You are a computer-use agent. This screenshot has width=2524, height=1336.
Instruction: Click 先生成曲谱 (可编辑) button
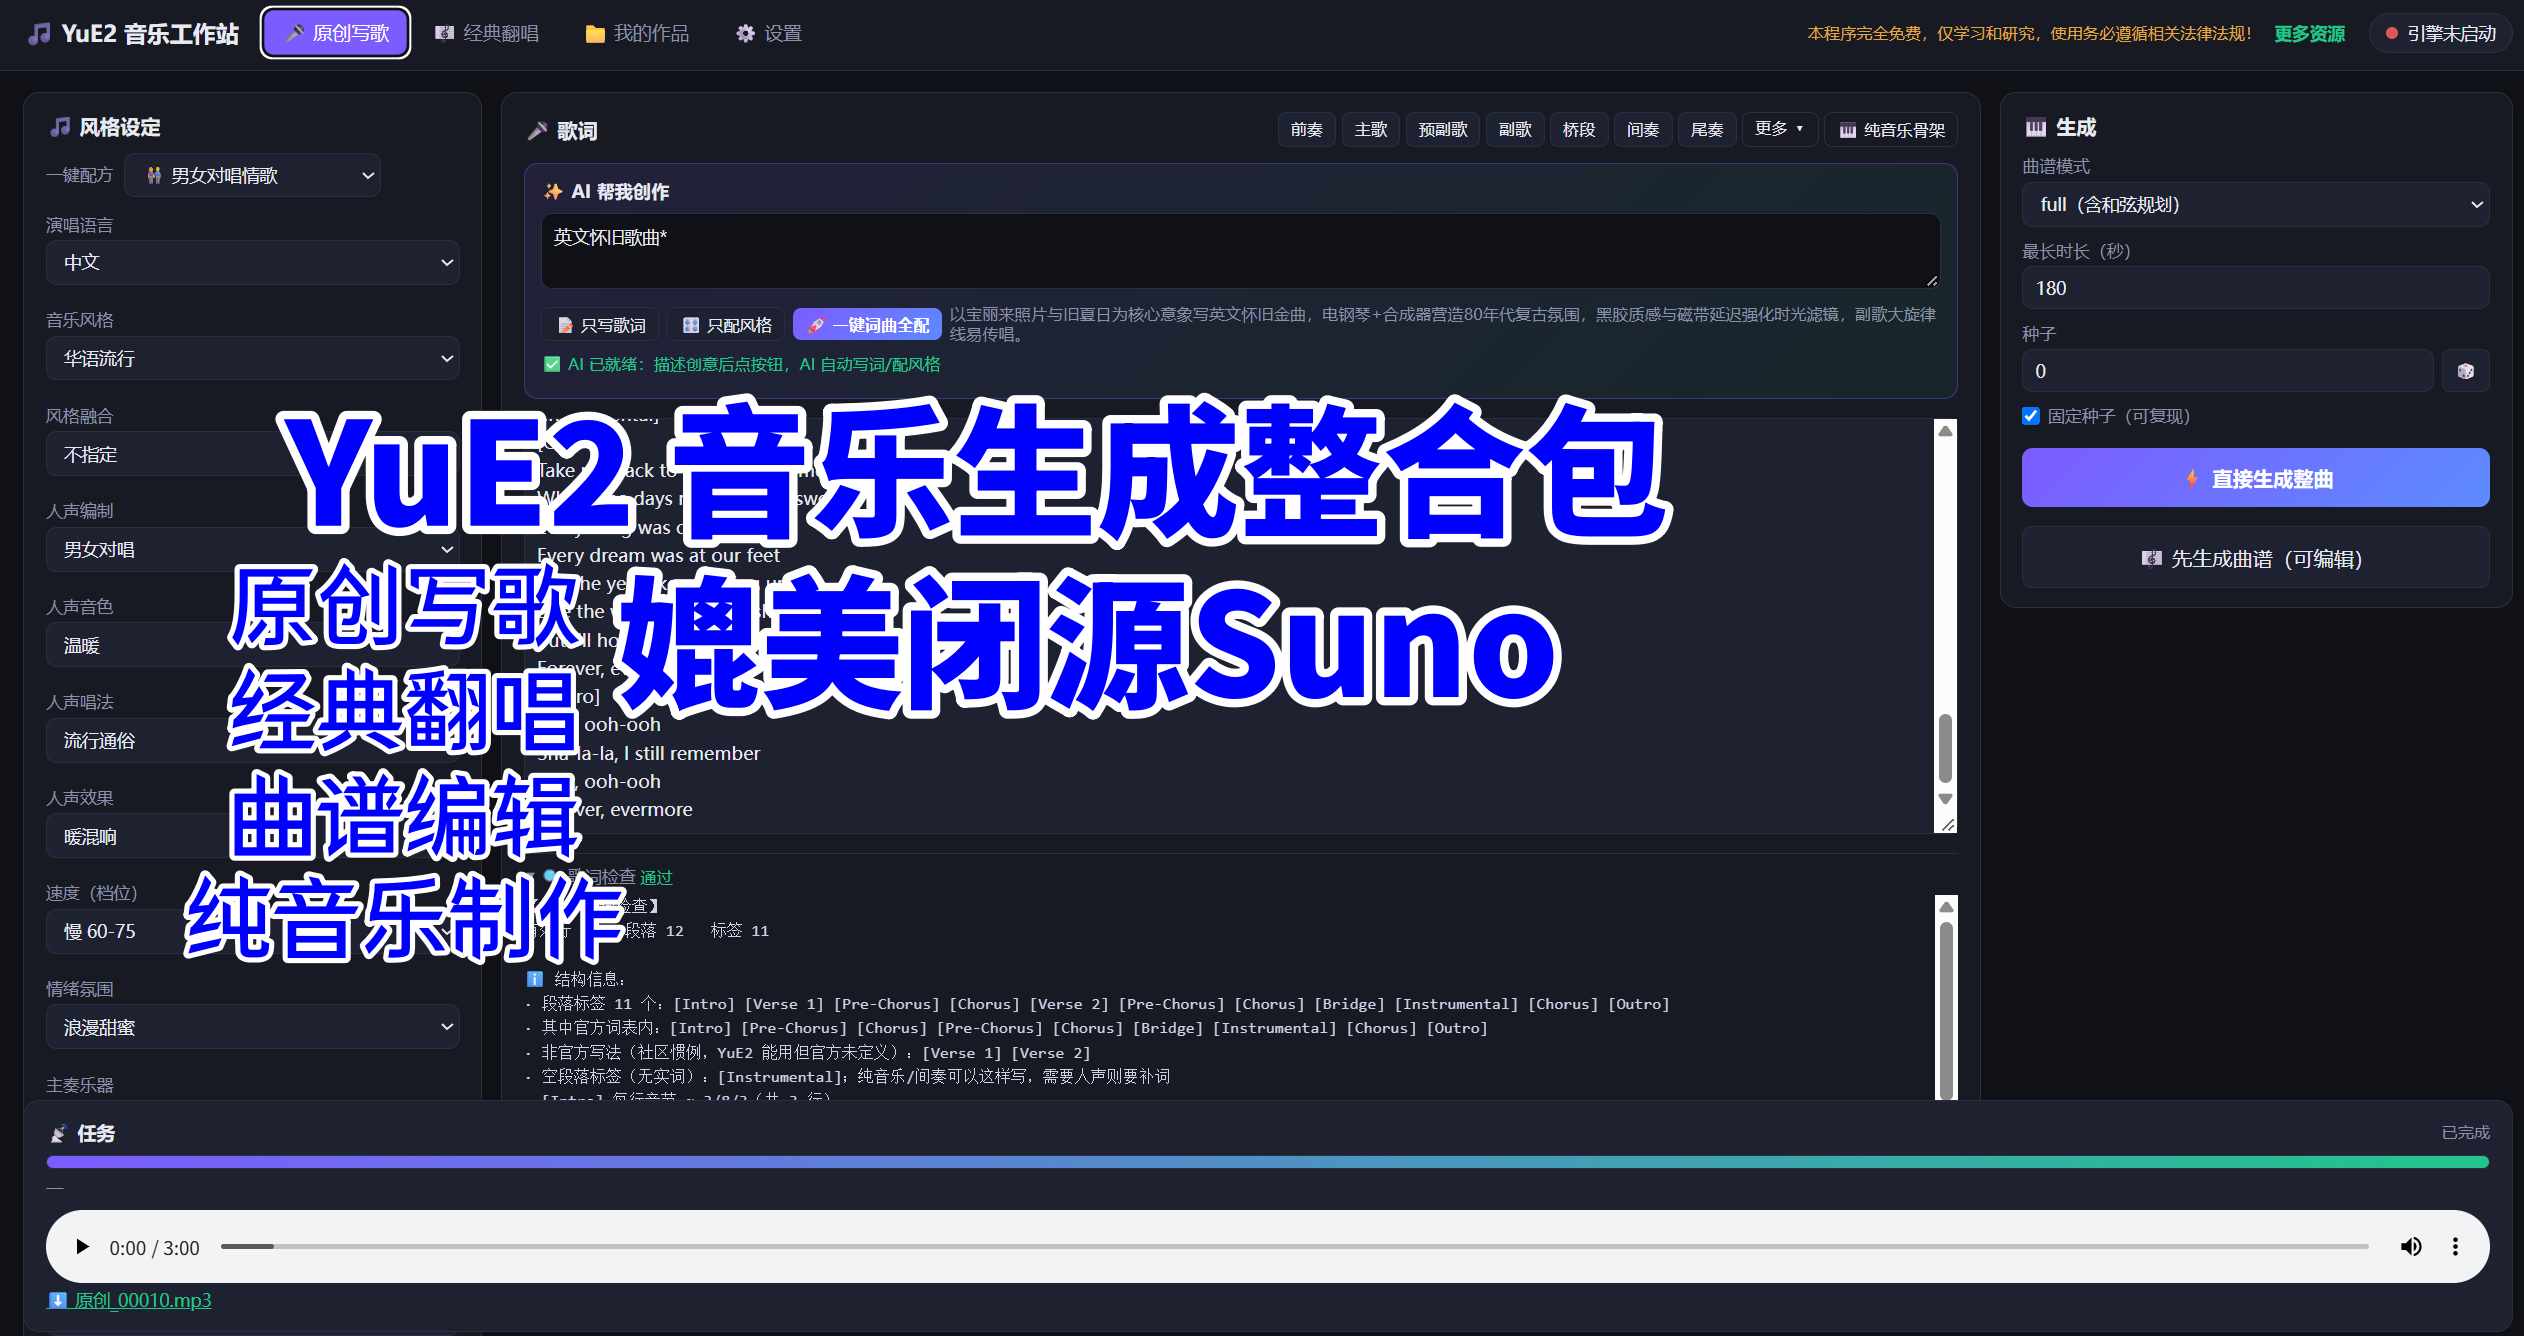(2255, 558)
